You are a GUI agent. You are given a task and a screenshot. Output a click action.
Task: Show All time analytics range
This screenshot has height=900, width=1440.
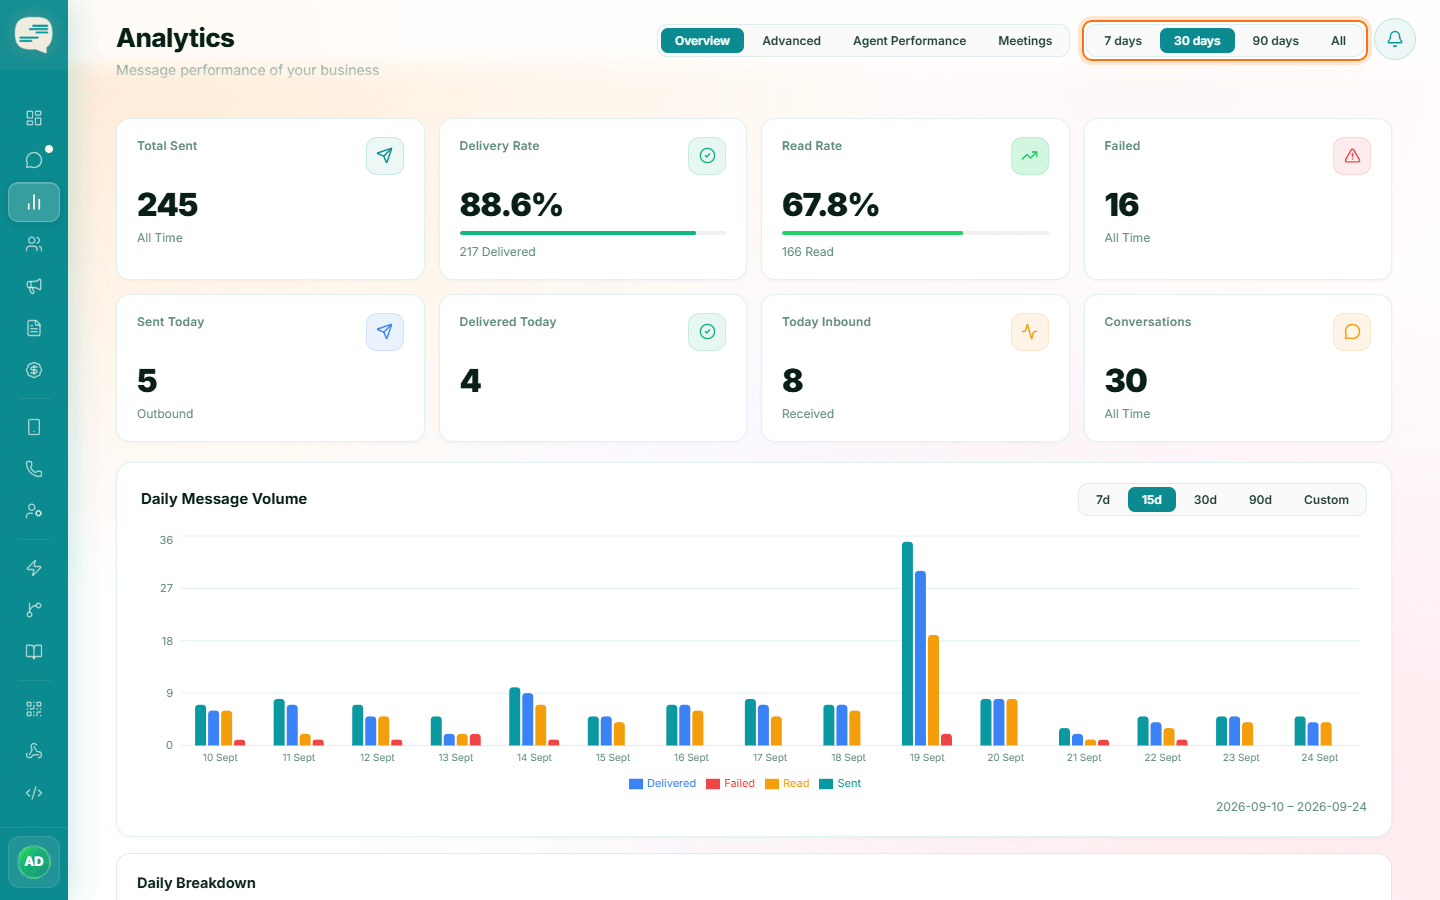click(x=1338, y=41)
